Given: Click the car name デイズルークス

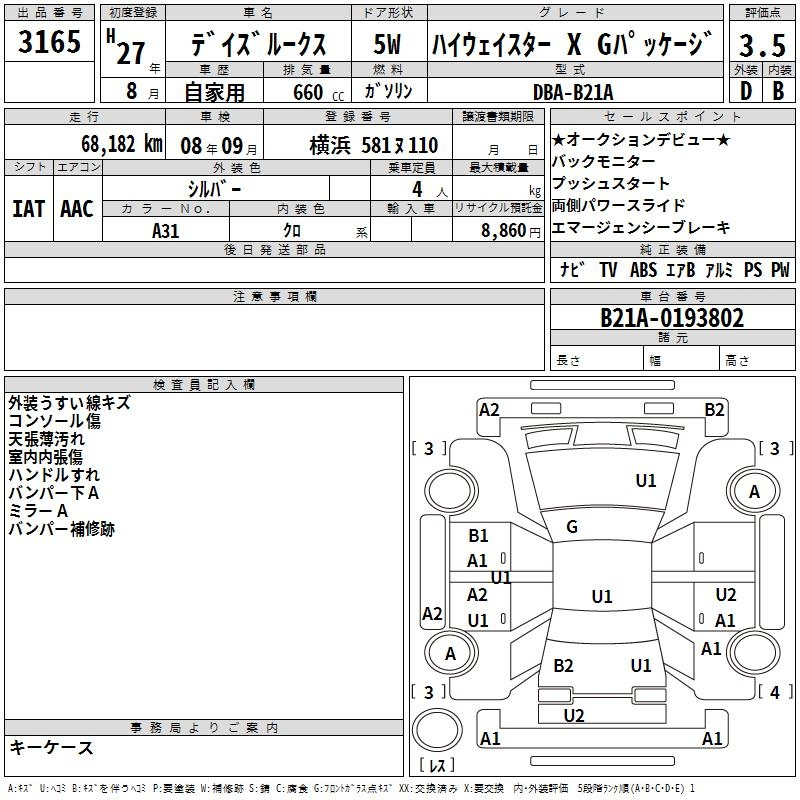Looking at the screenshot, I should point(259,44).
